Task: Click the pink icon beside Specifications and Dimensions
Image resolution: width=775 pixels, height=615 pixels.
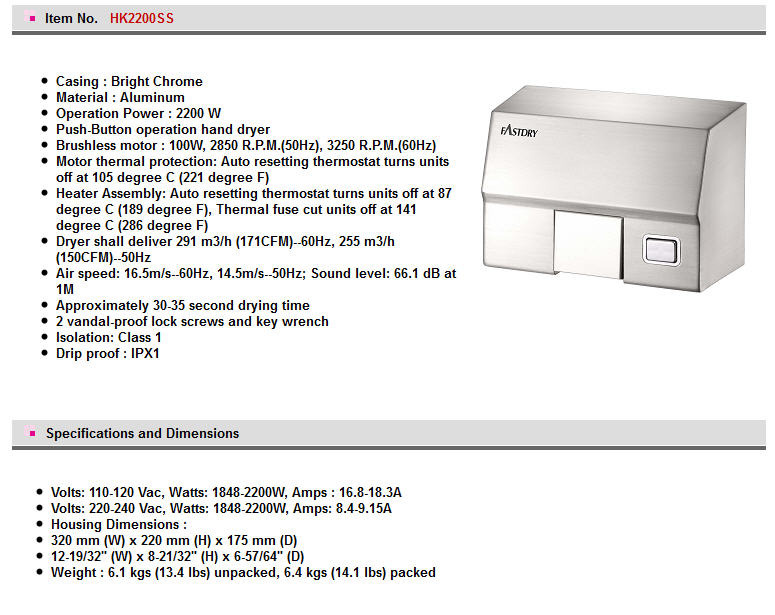Action: tap(32, 433)
